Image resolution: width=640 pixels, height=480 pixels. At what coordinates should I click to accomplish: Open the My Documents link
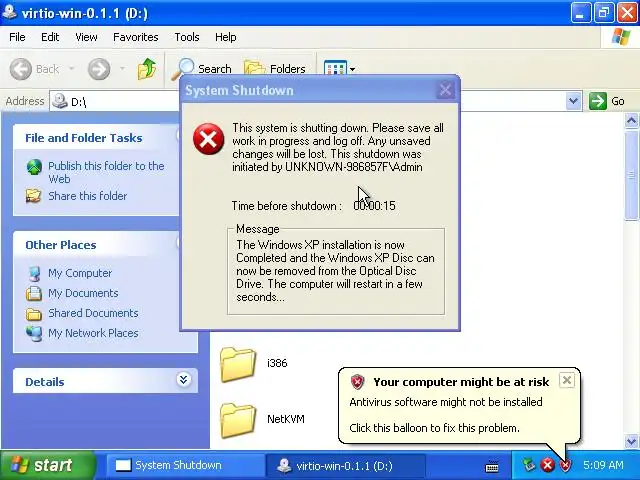(83, 293)
